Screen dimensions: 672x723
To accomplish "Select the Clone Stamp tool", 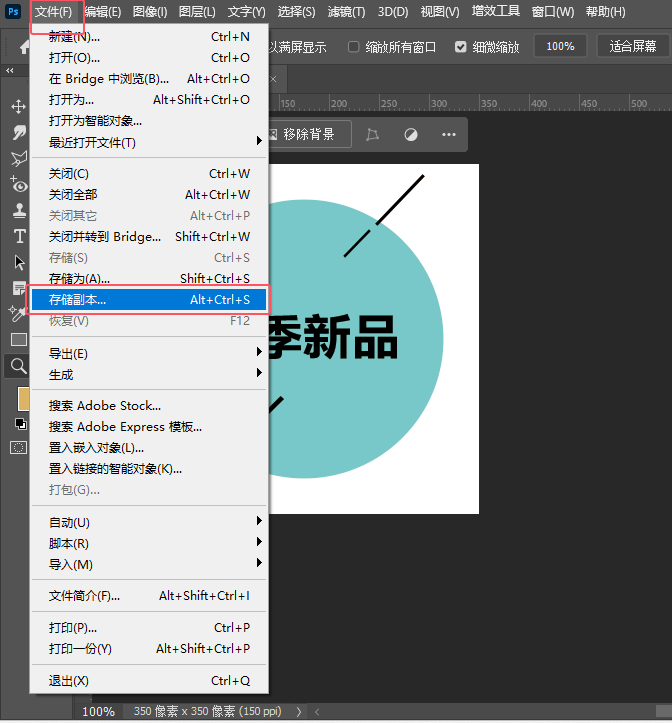I will pyautogui.click(x=19, y=211).
